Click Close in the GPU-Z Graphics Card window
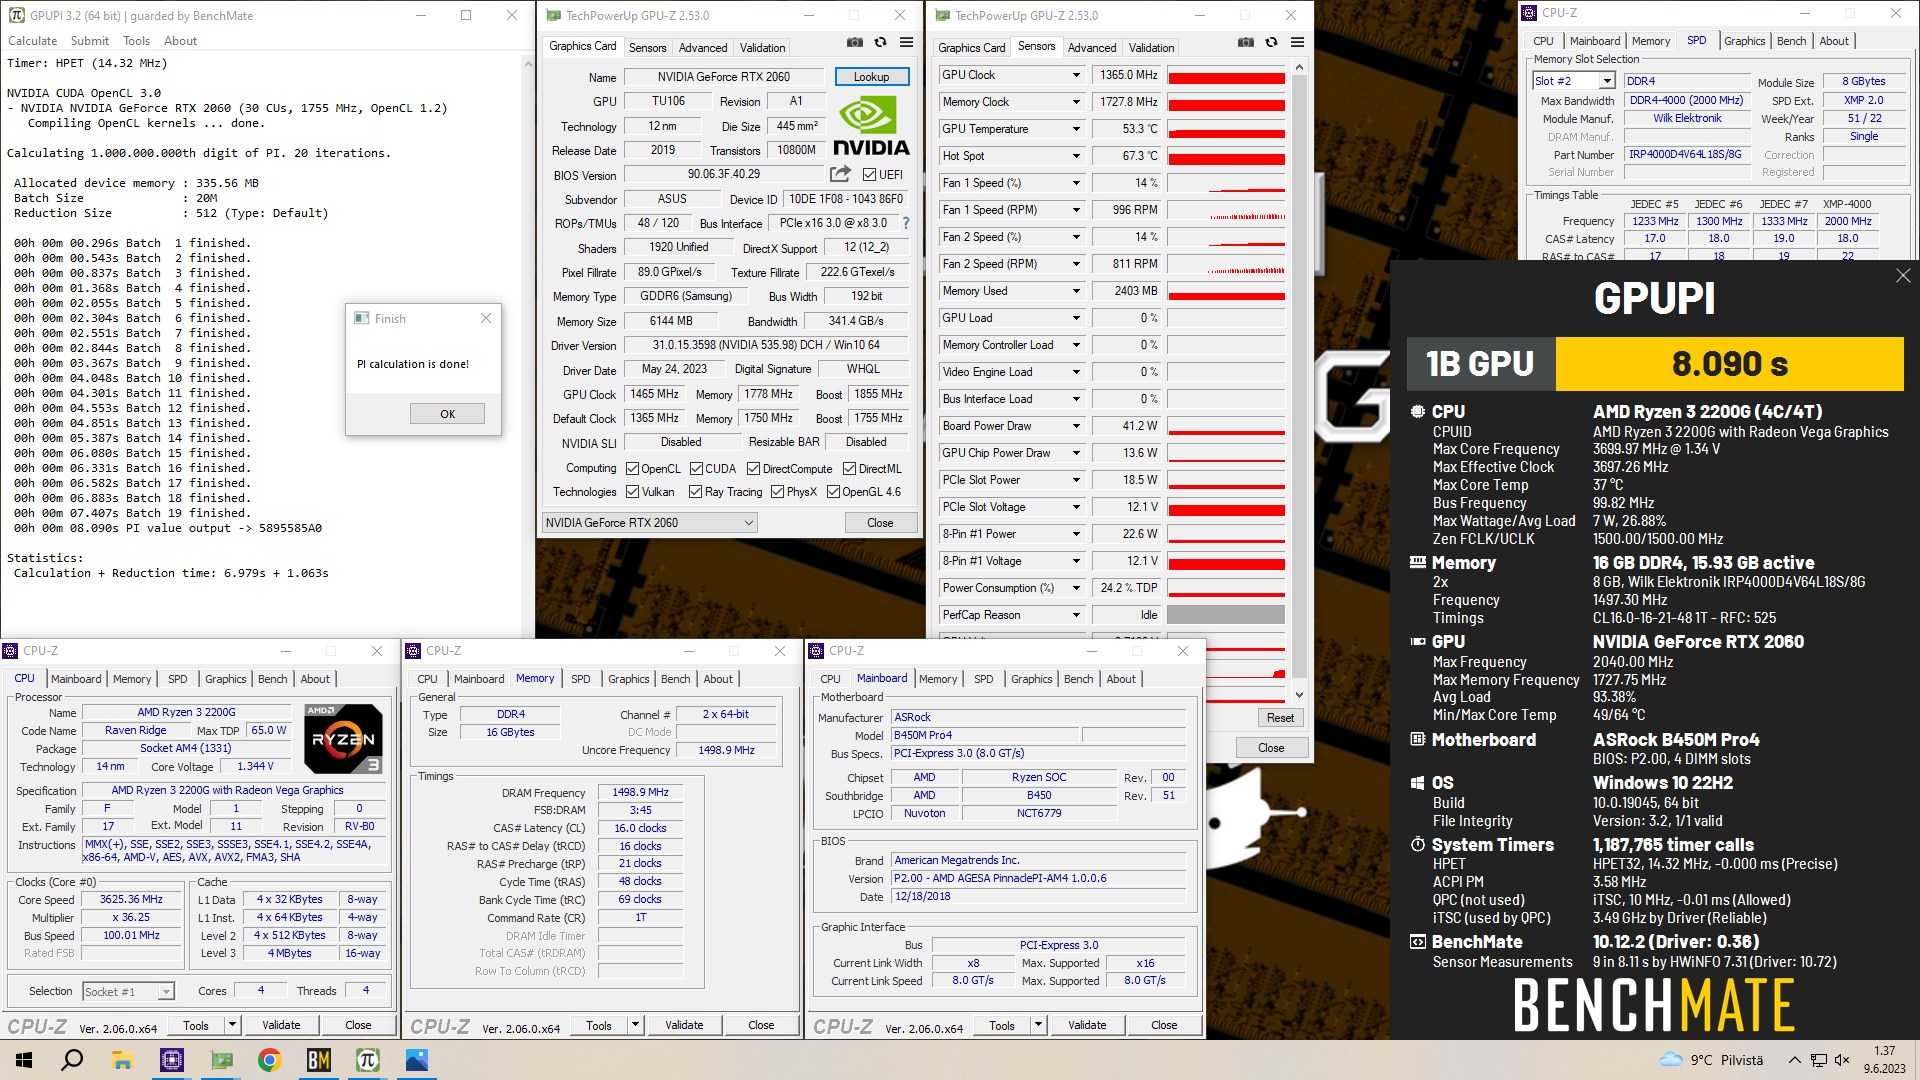The width and height of the screenshot is (1920, 1080). 880,523
